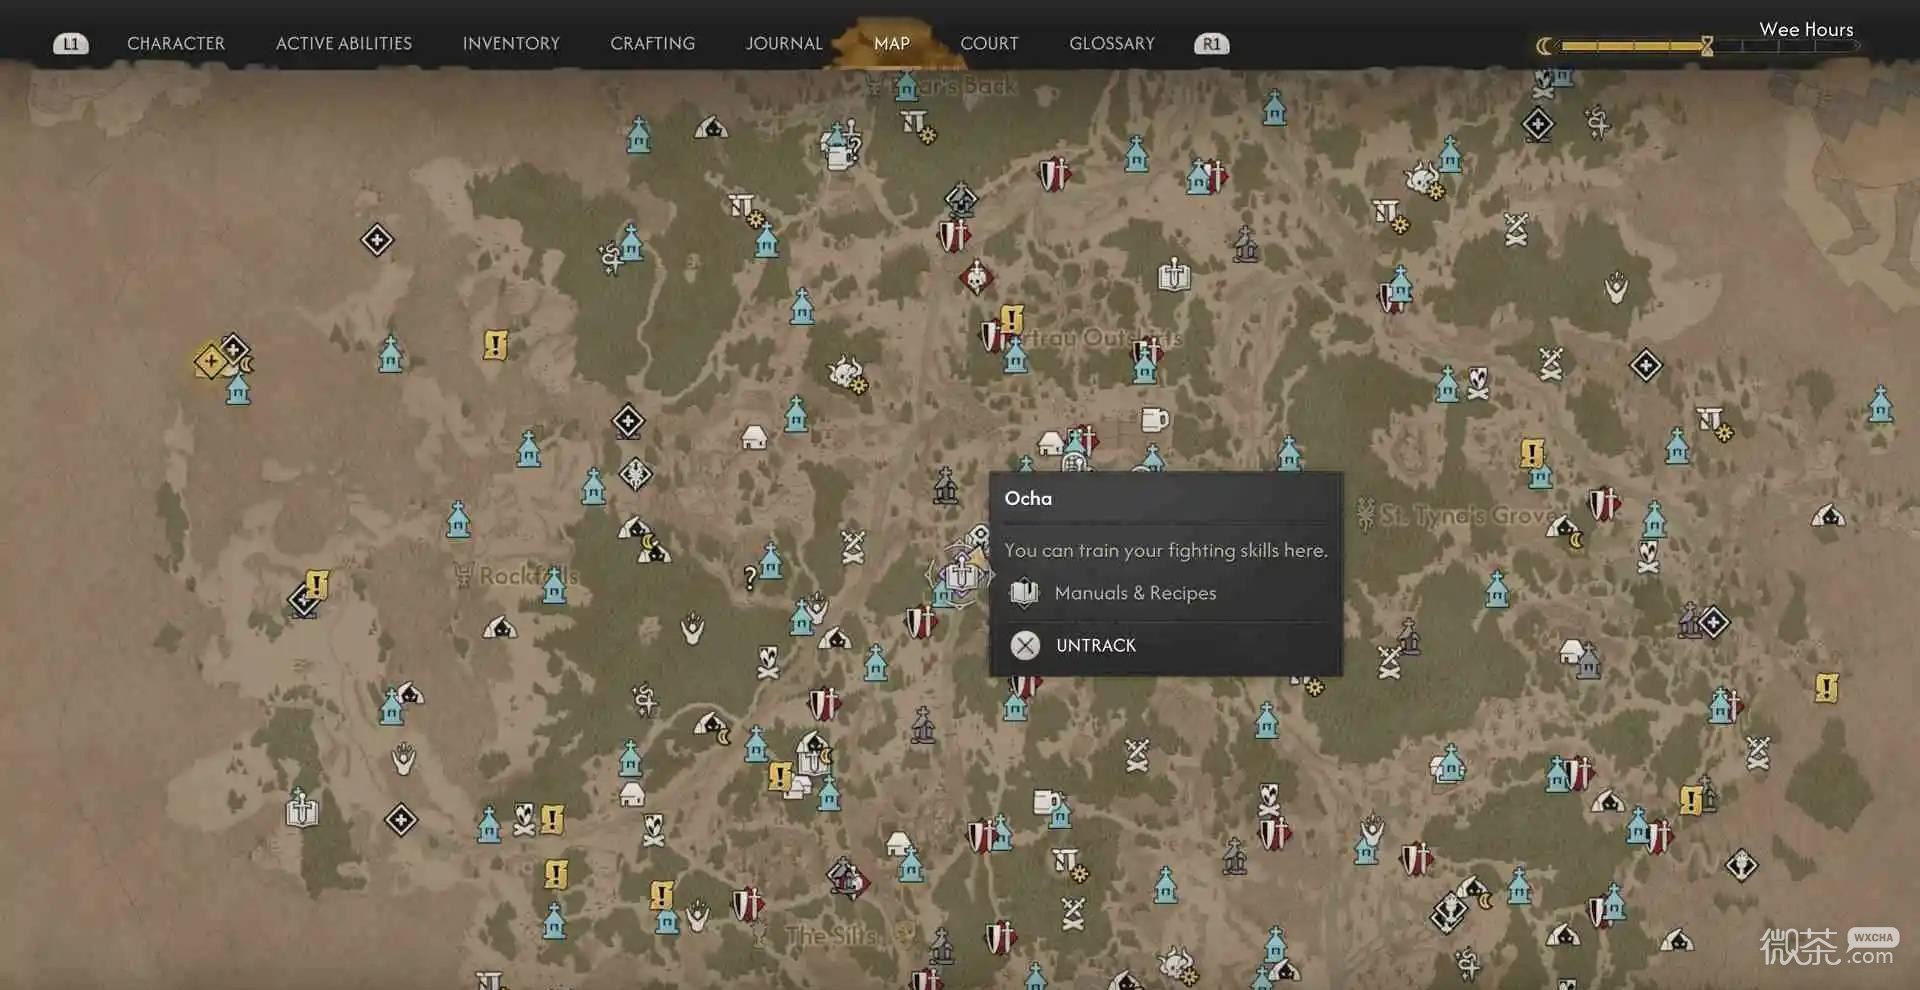Select the highlighted Ocha trainer marker
The width and height of the screenshot is (1920, 990).
point(960,574)
